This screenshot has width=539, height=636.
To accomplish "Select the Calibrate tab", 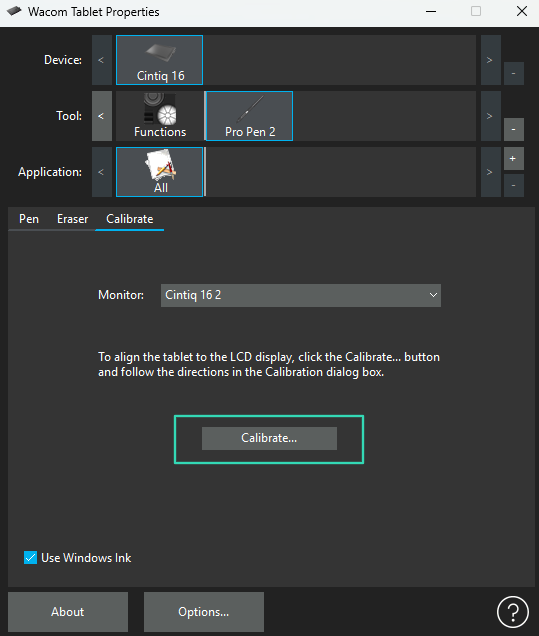I will tap(129, 219).
